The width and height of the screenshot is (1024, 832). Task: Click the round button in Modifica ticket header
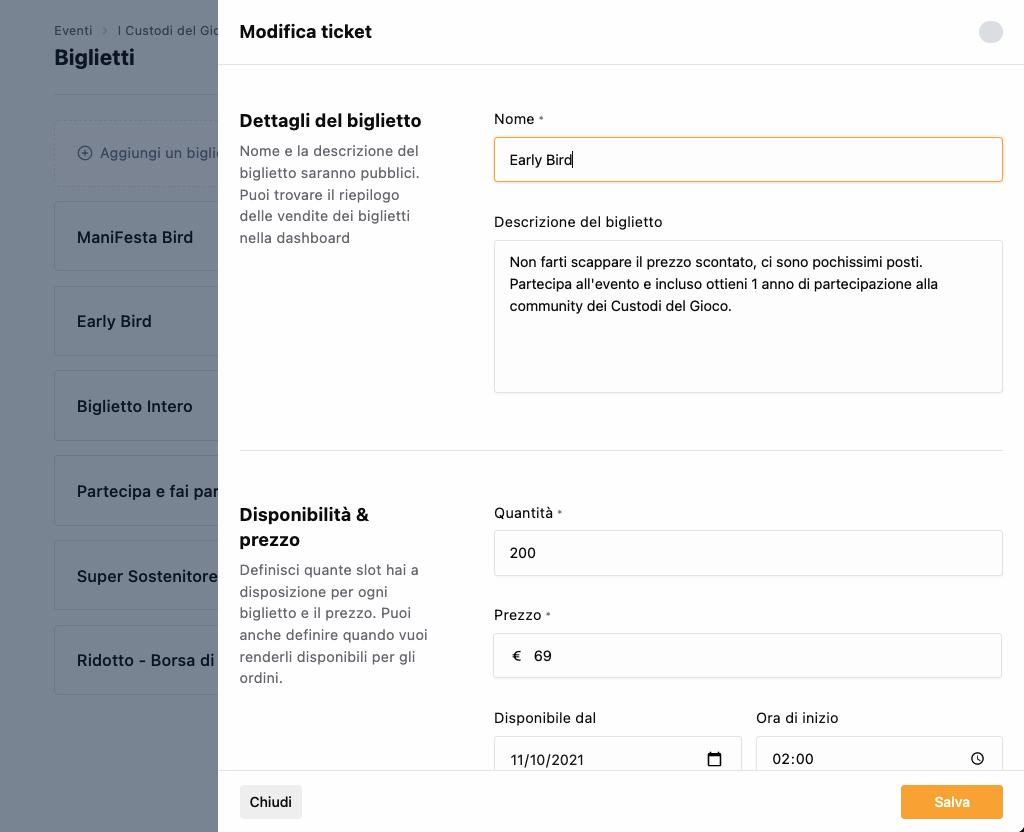pos(990,31)
